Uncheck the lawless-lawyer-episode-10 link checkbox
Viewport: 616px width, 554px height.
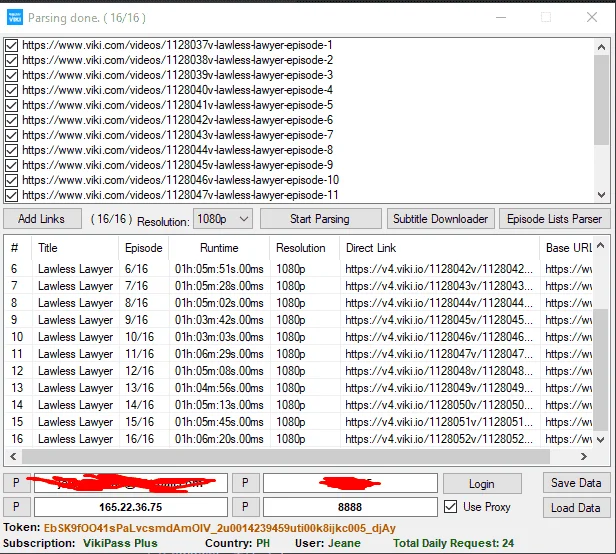point(11,180)
